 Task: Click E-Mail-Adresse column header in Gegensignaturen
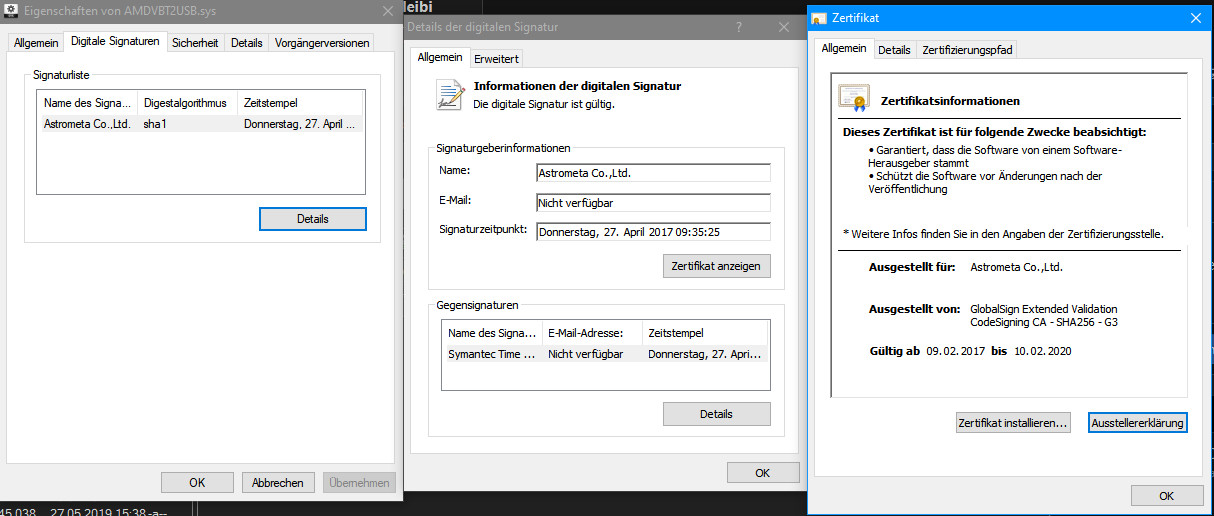coord(591,333)
